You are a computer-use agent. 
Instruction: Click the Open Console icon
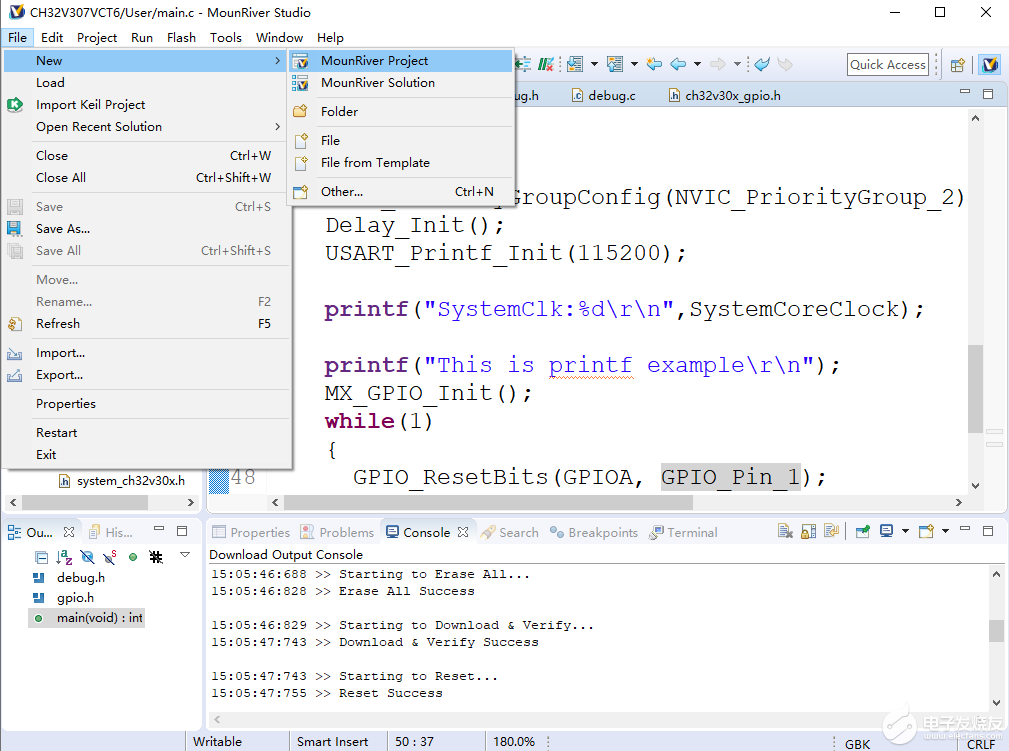pos(927,531)
